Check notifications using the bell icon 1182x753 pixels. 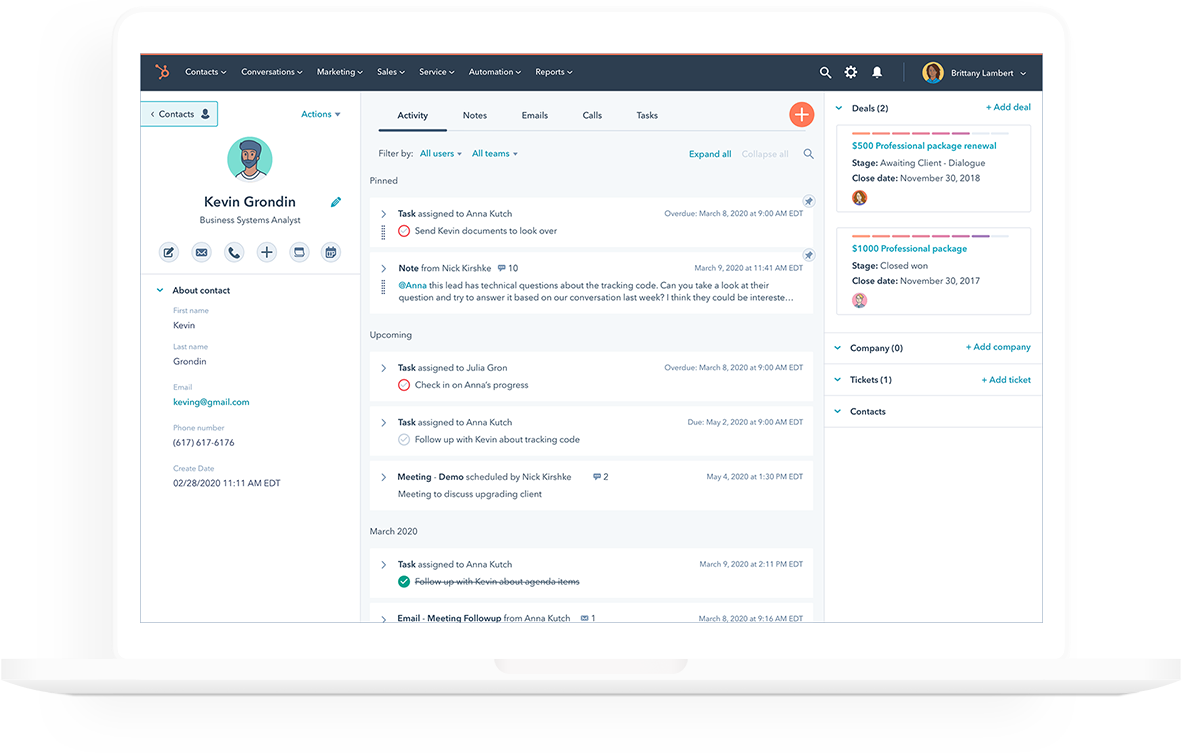tap(877, 72)
